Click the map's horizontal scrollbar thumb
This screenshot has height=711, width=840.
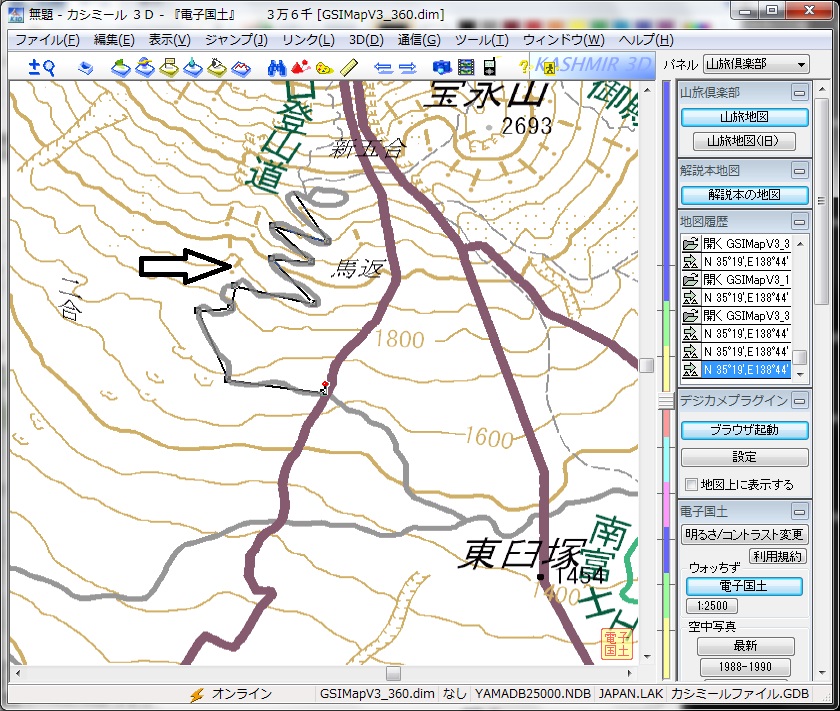click(394, 673)
